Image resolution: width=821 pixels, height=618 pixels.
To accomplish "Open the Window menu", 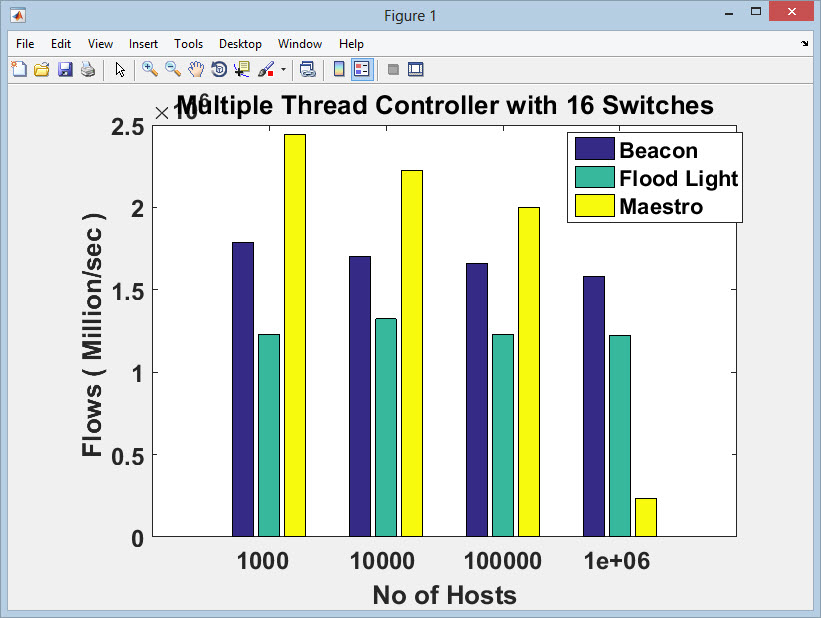I will pos(299,44).
